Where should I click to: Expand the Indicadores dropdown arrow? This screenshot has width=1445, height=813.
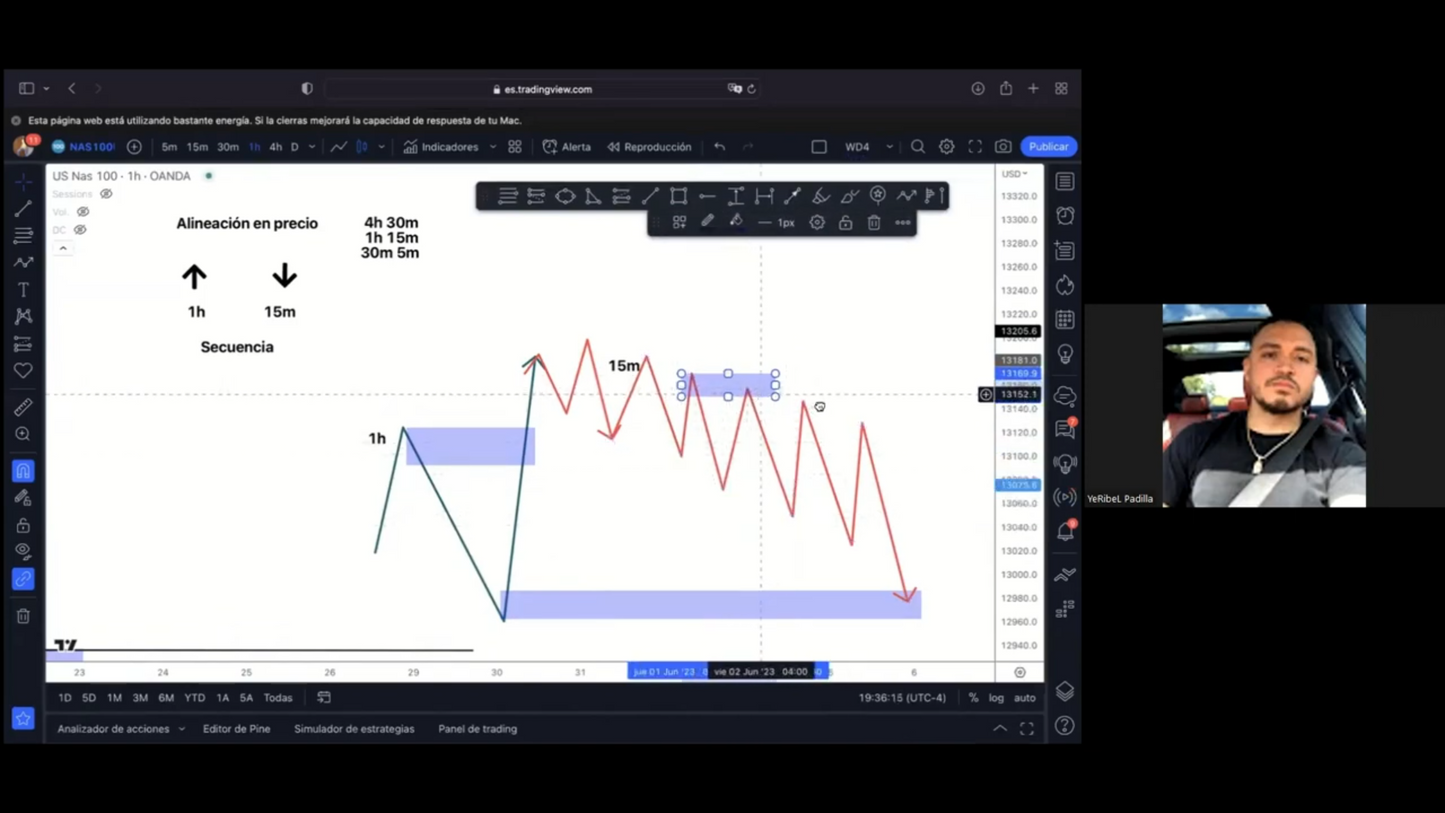pyautogui.click(x=492, y=147)
